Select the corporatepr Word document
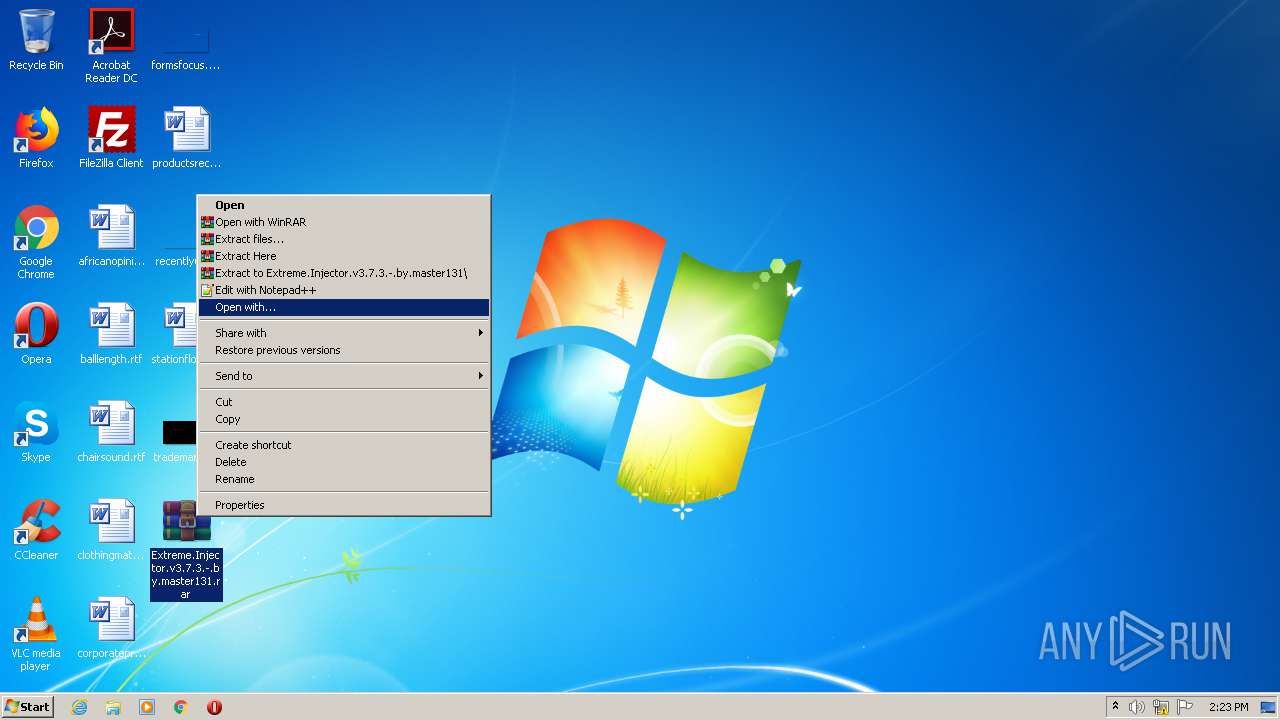The image size is (1280, 720). (111, 628)
